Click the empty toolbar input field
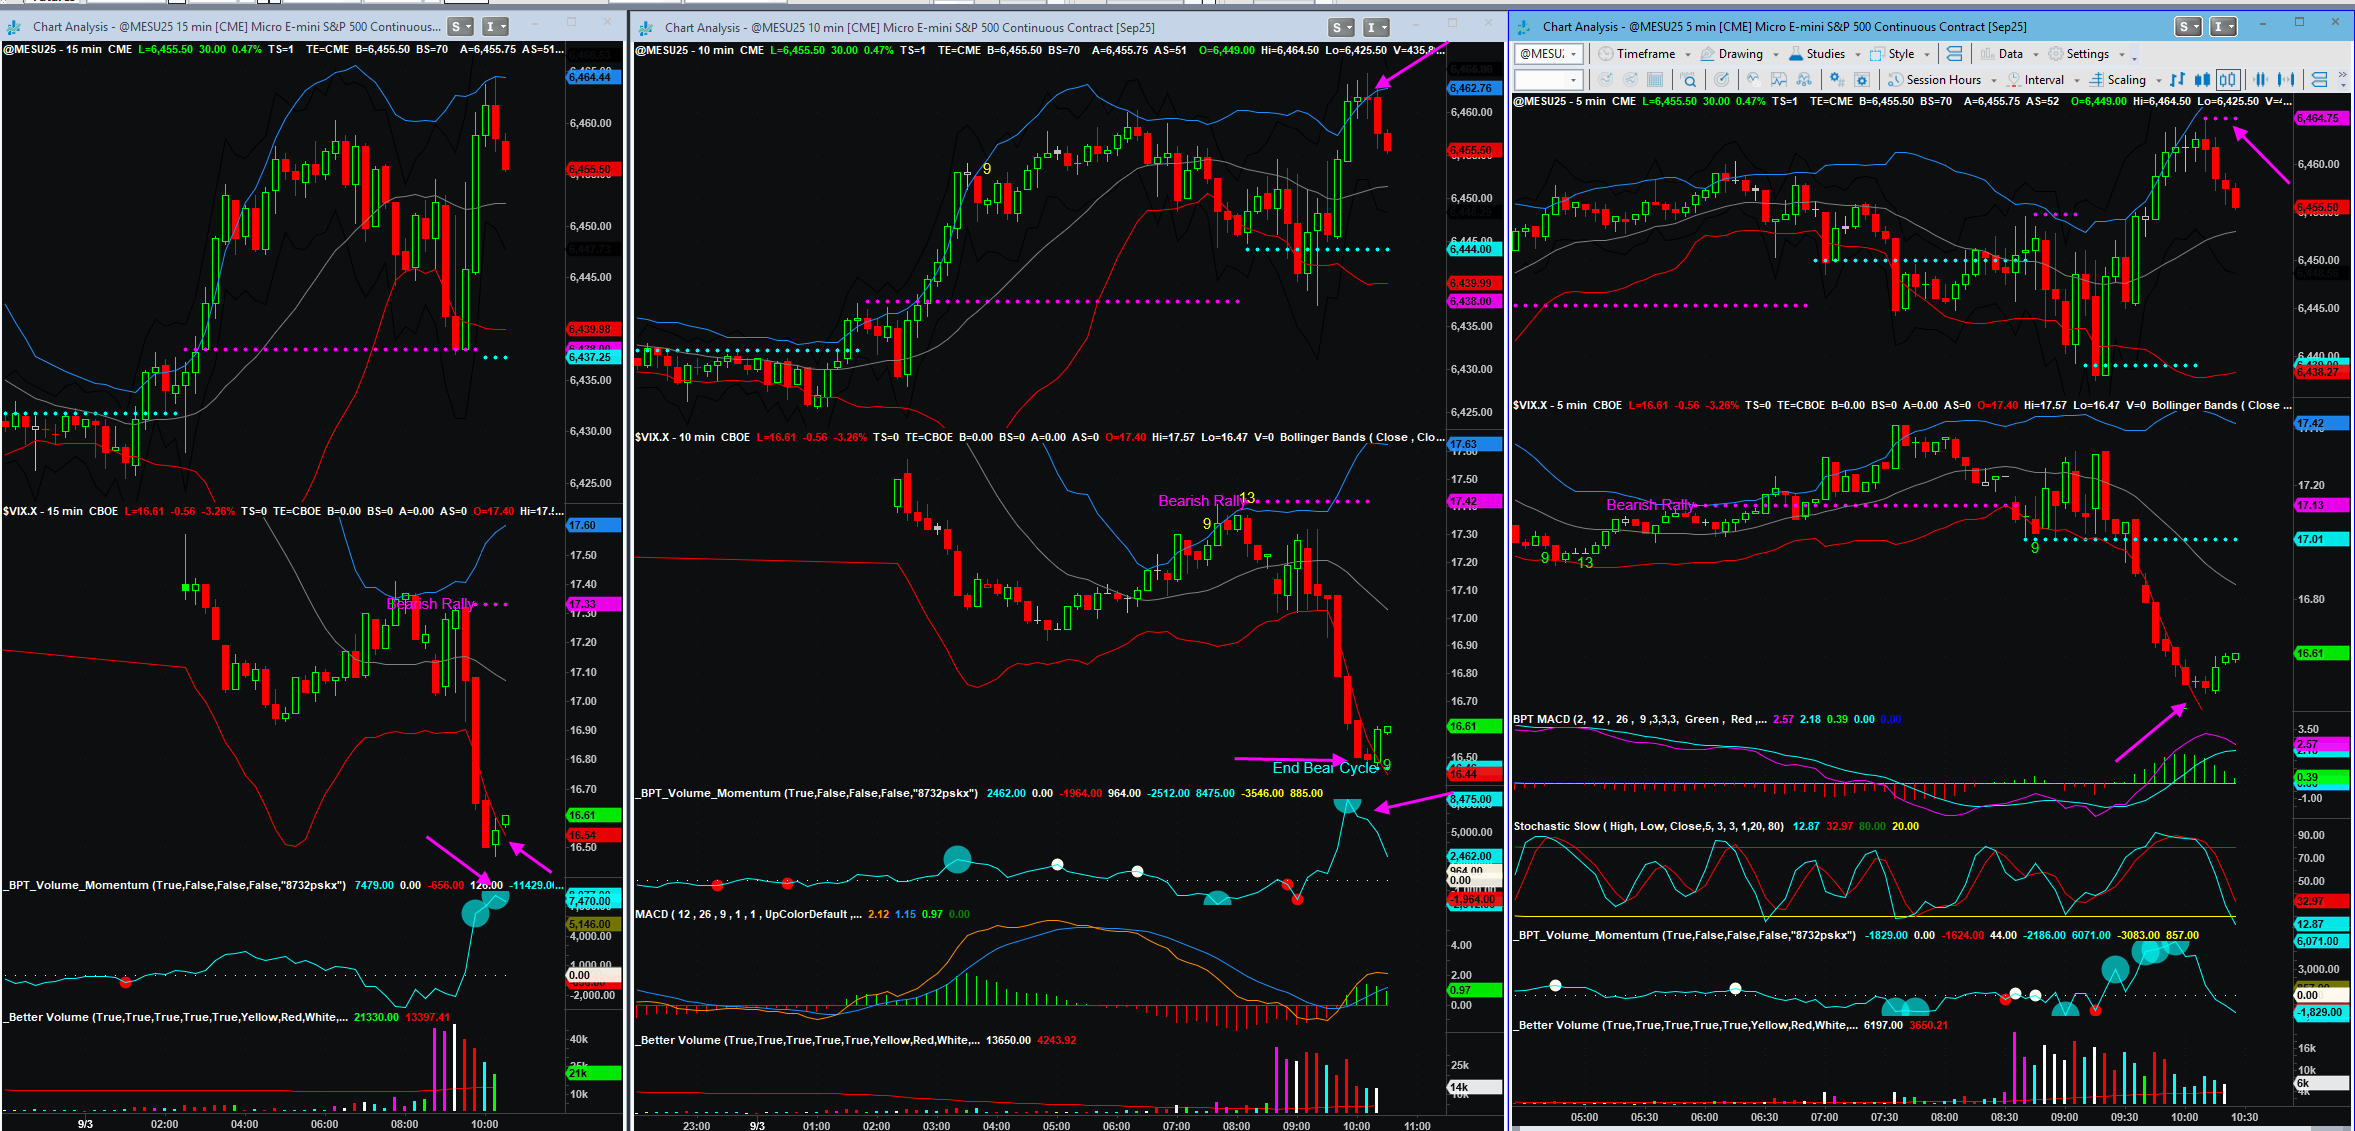Screen dimensions: 2355x1131 (x=1548, y=80)
